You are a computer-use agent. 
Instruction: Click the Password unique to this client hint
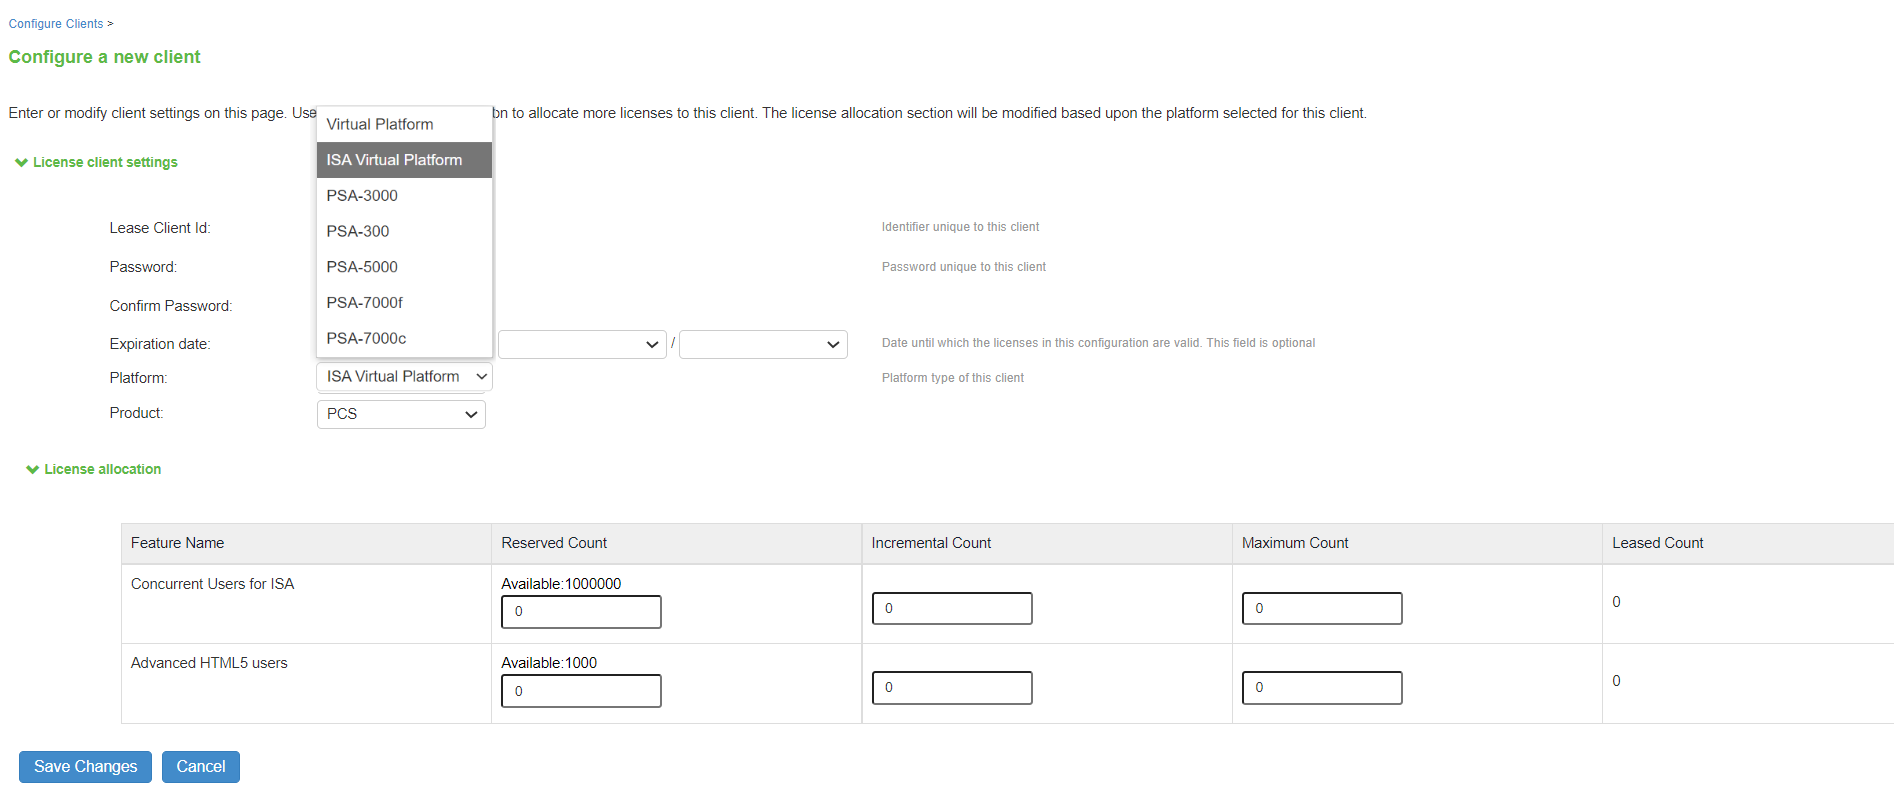point(964,267)
